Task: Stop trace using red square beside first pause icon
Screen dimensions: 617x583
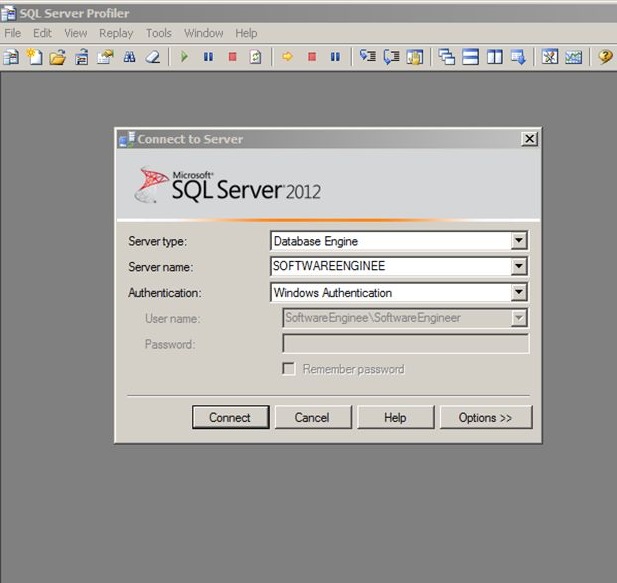Action: tap(233, 57)
